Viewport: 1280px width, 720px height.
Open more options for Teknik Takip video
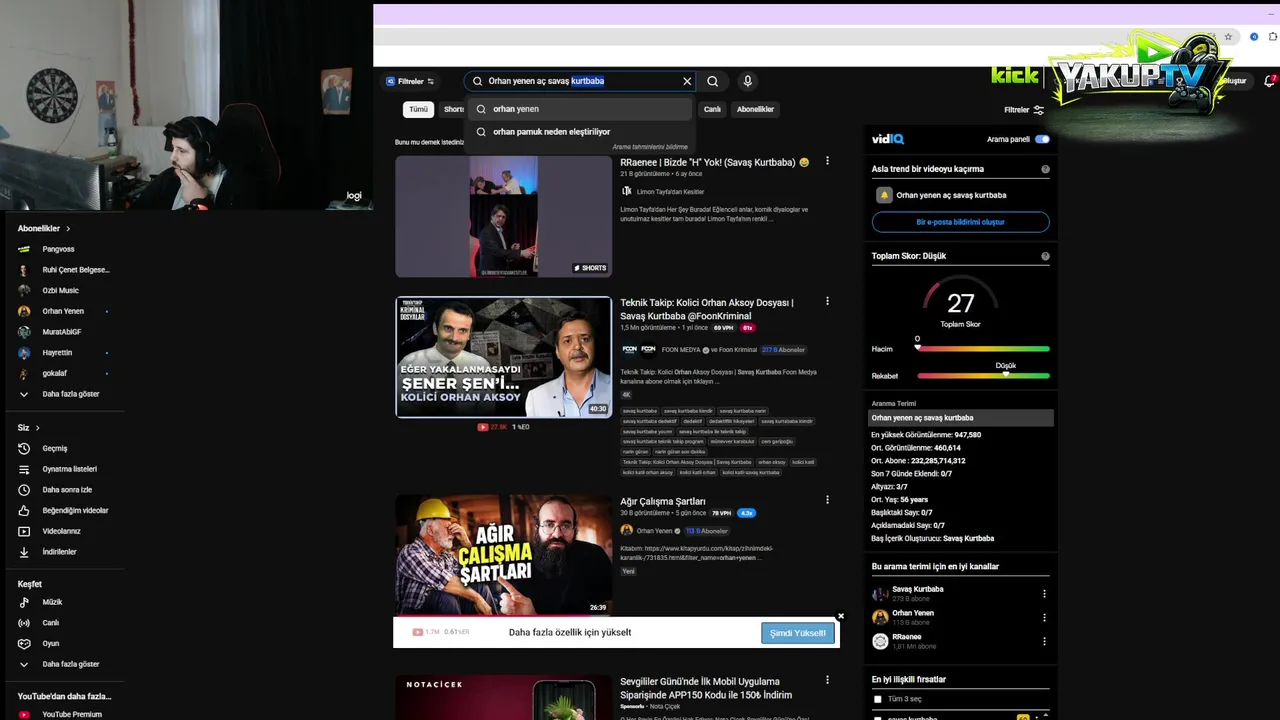pos(827,301)
